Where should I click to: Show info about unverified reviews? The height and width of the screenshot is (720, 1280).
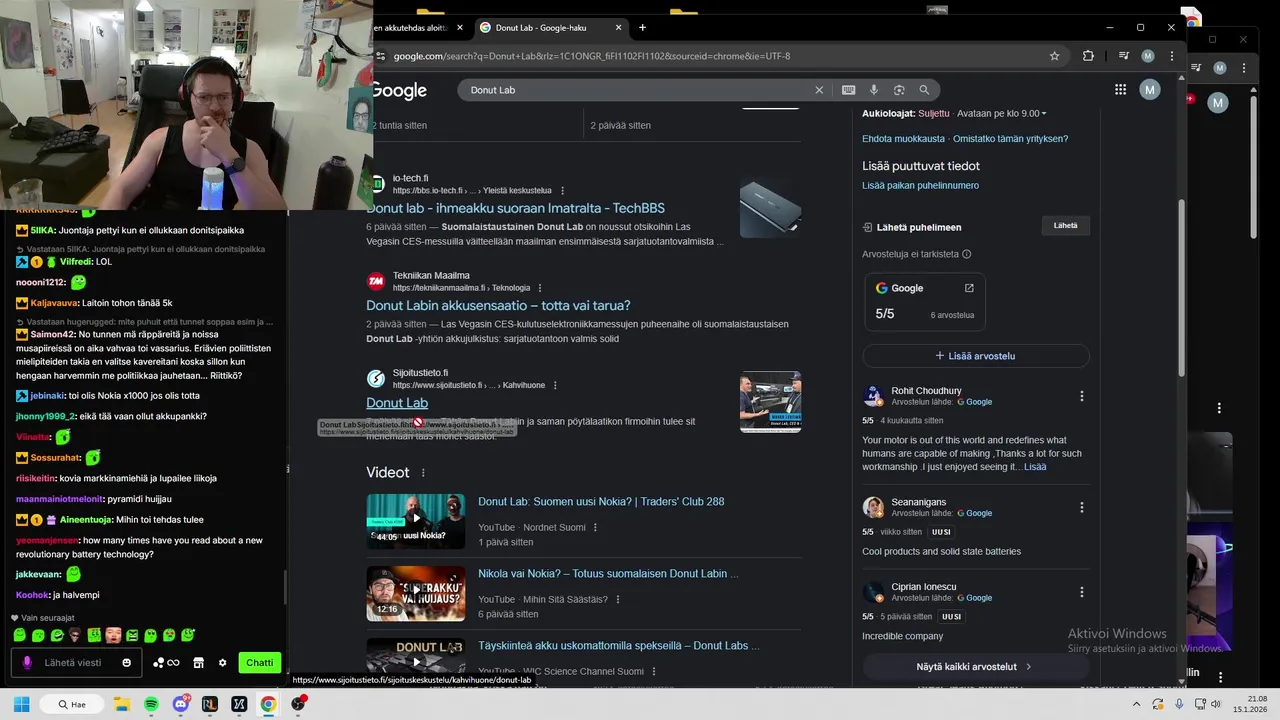tap(966, 255)
